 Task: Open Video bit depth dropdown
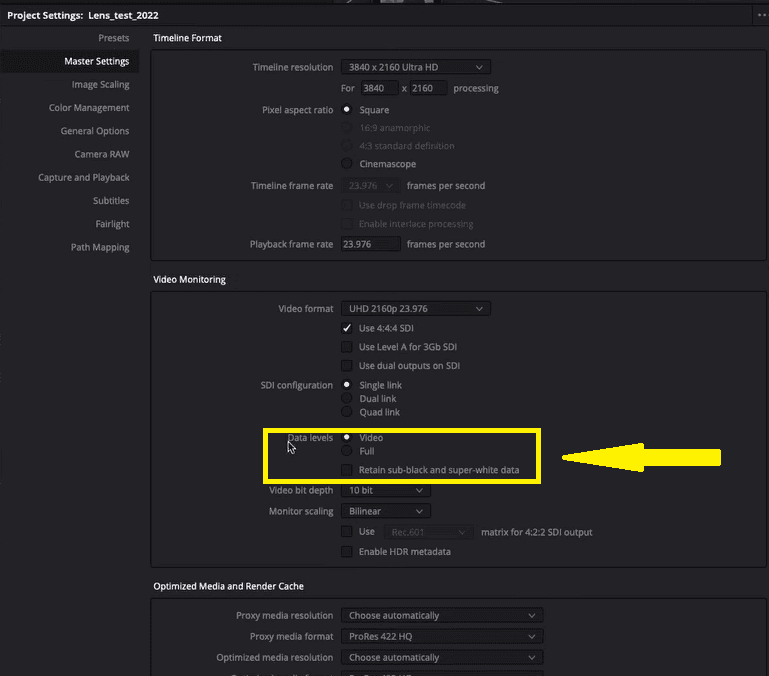386,490
